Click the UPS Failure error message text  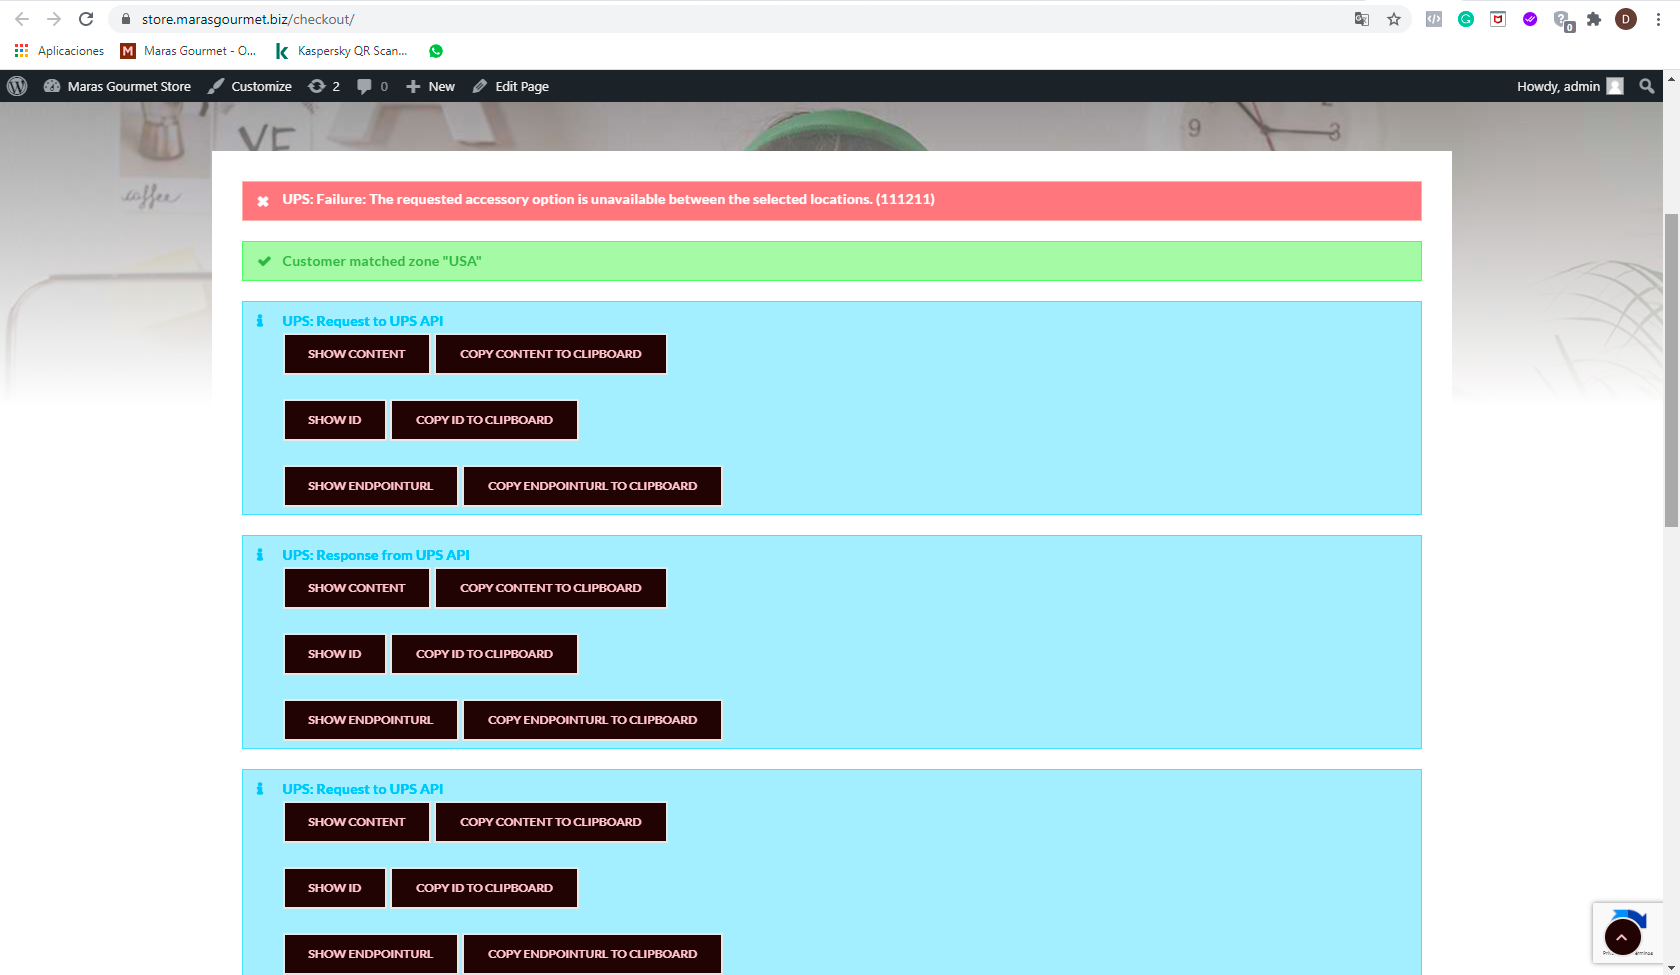[x=608, y=200]
